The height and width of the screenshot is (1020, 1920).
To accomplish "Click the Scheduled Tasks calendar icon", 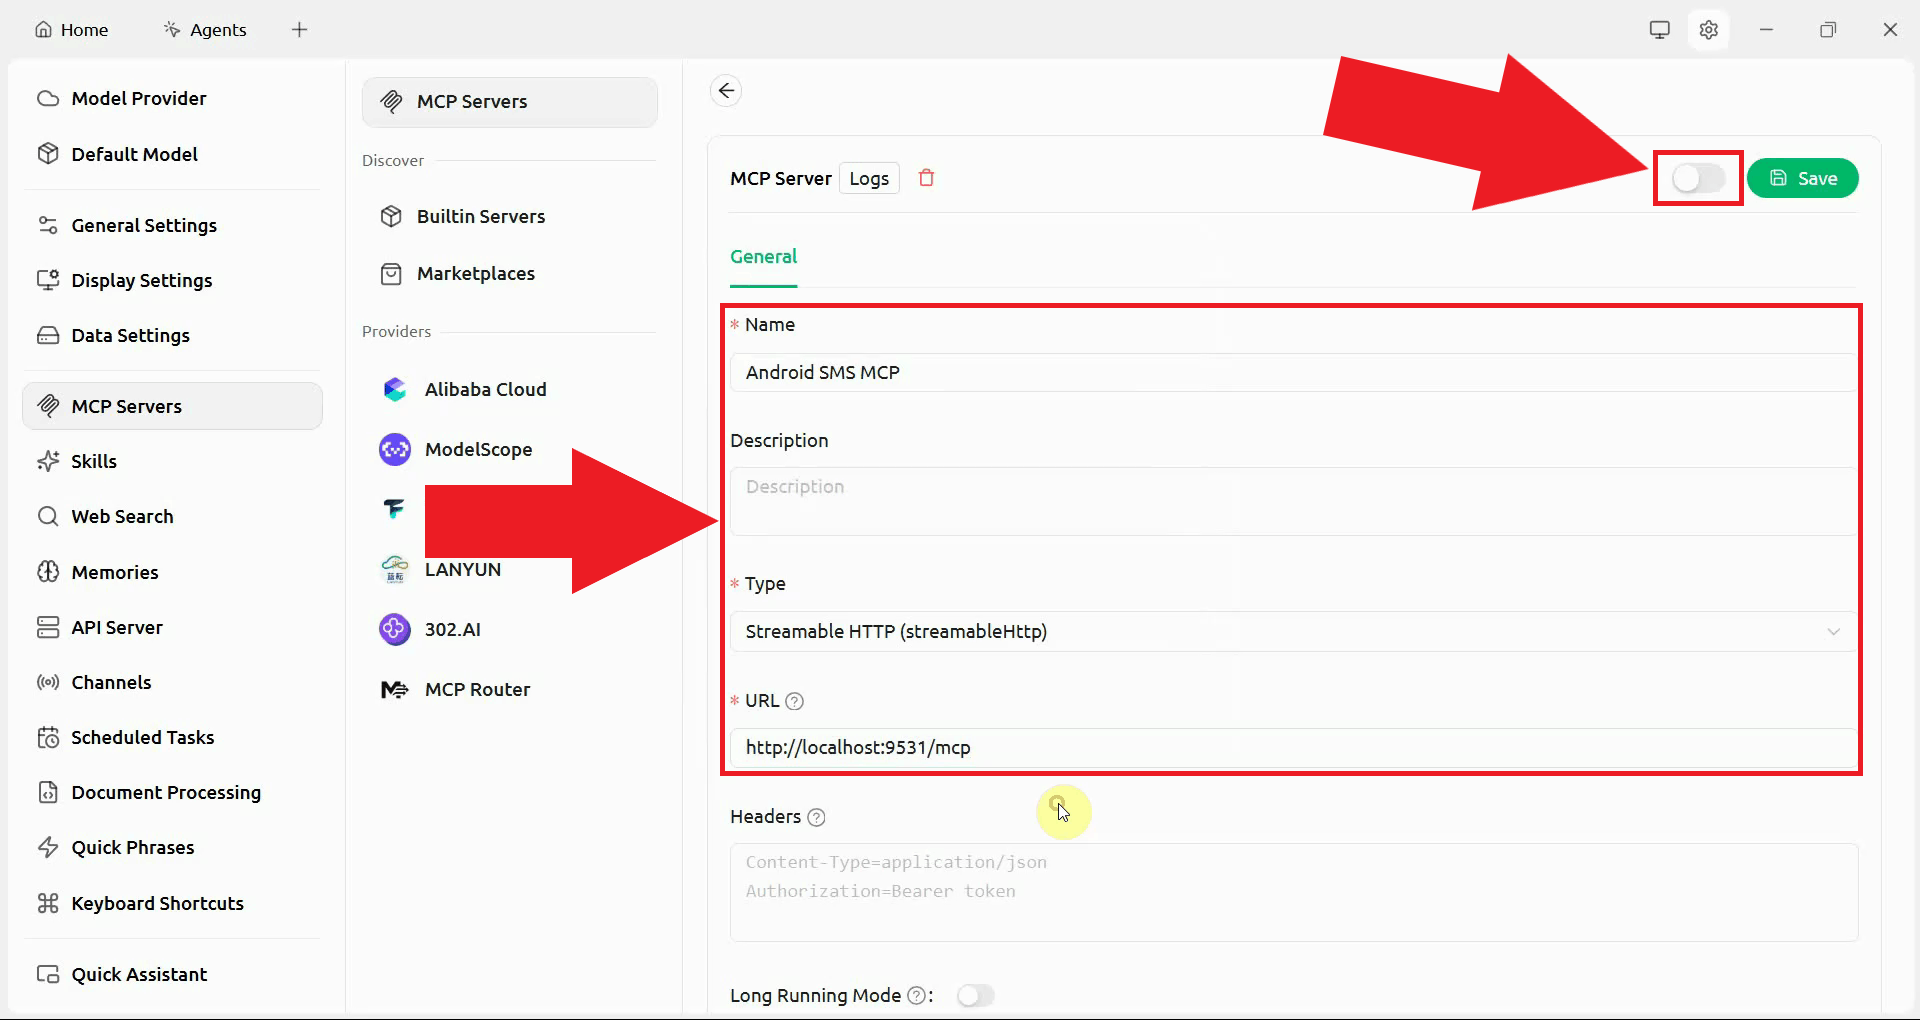I will coord(48,737).
